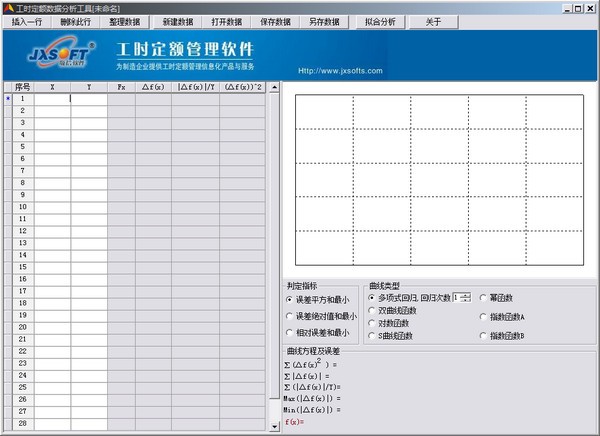
Task: Select 误差平方和最小 criterion
Action: coord(318,300)
